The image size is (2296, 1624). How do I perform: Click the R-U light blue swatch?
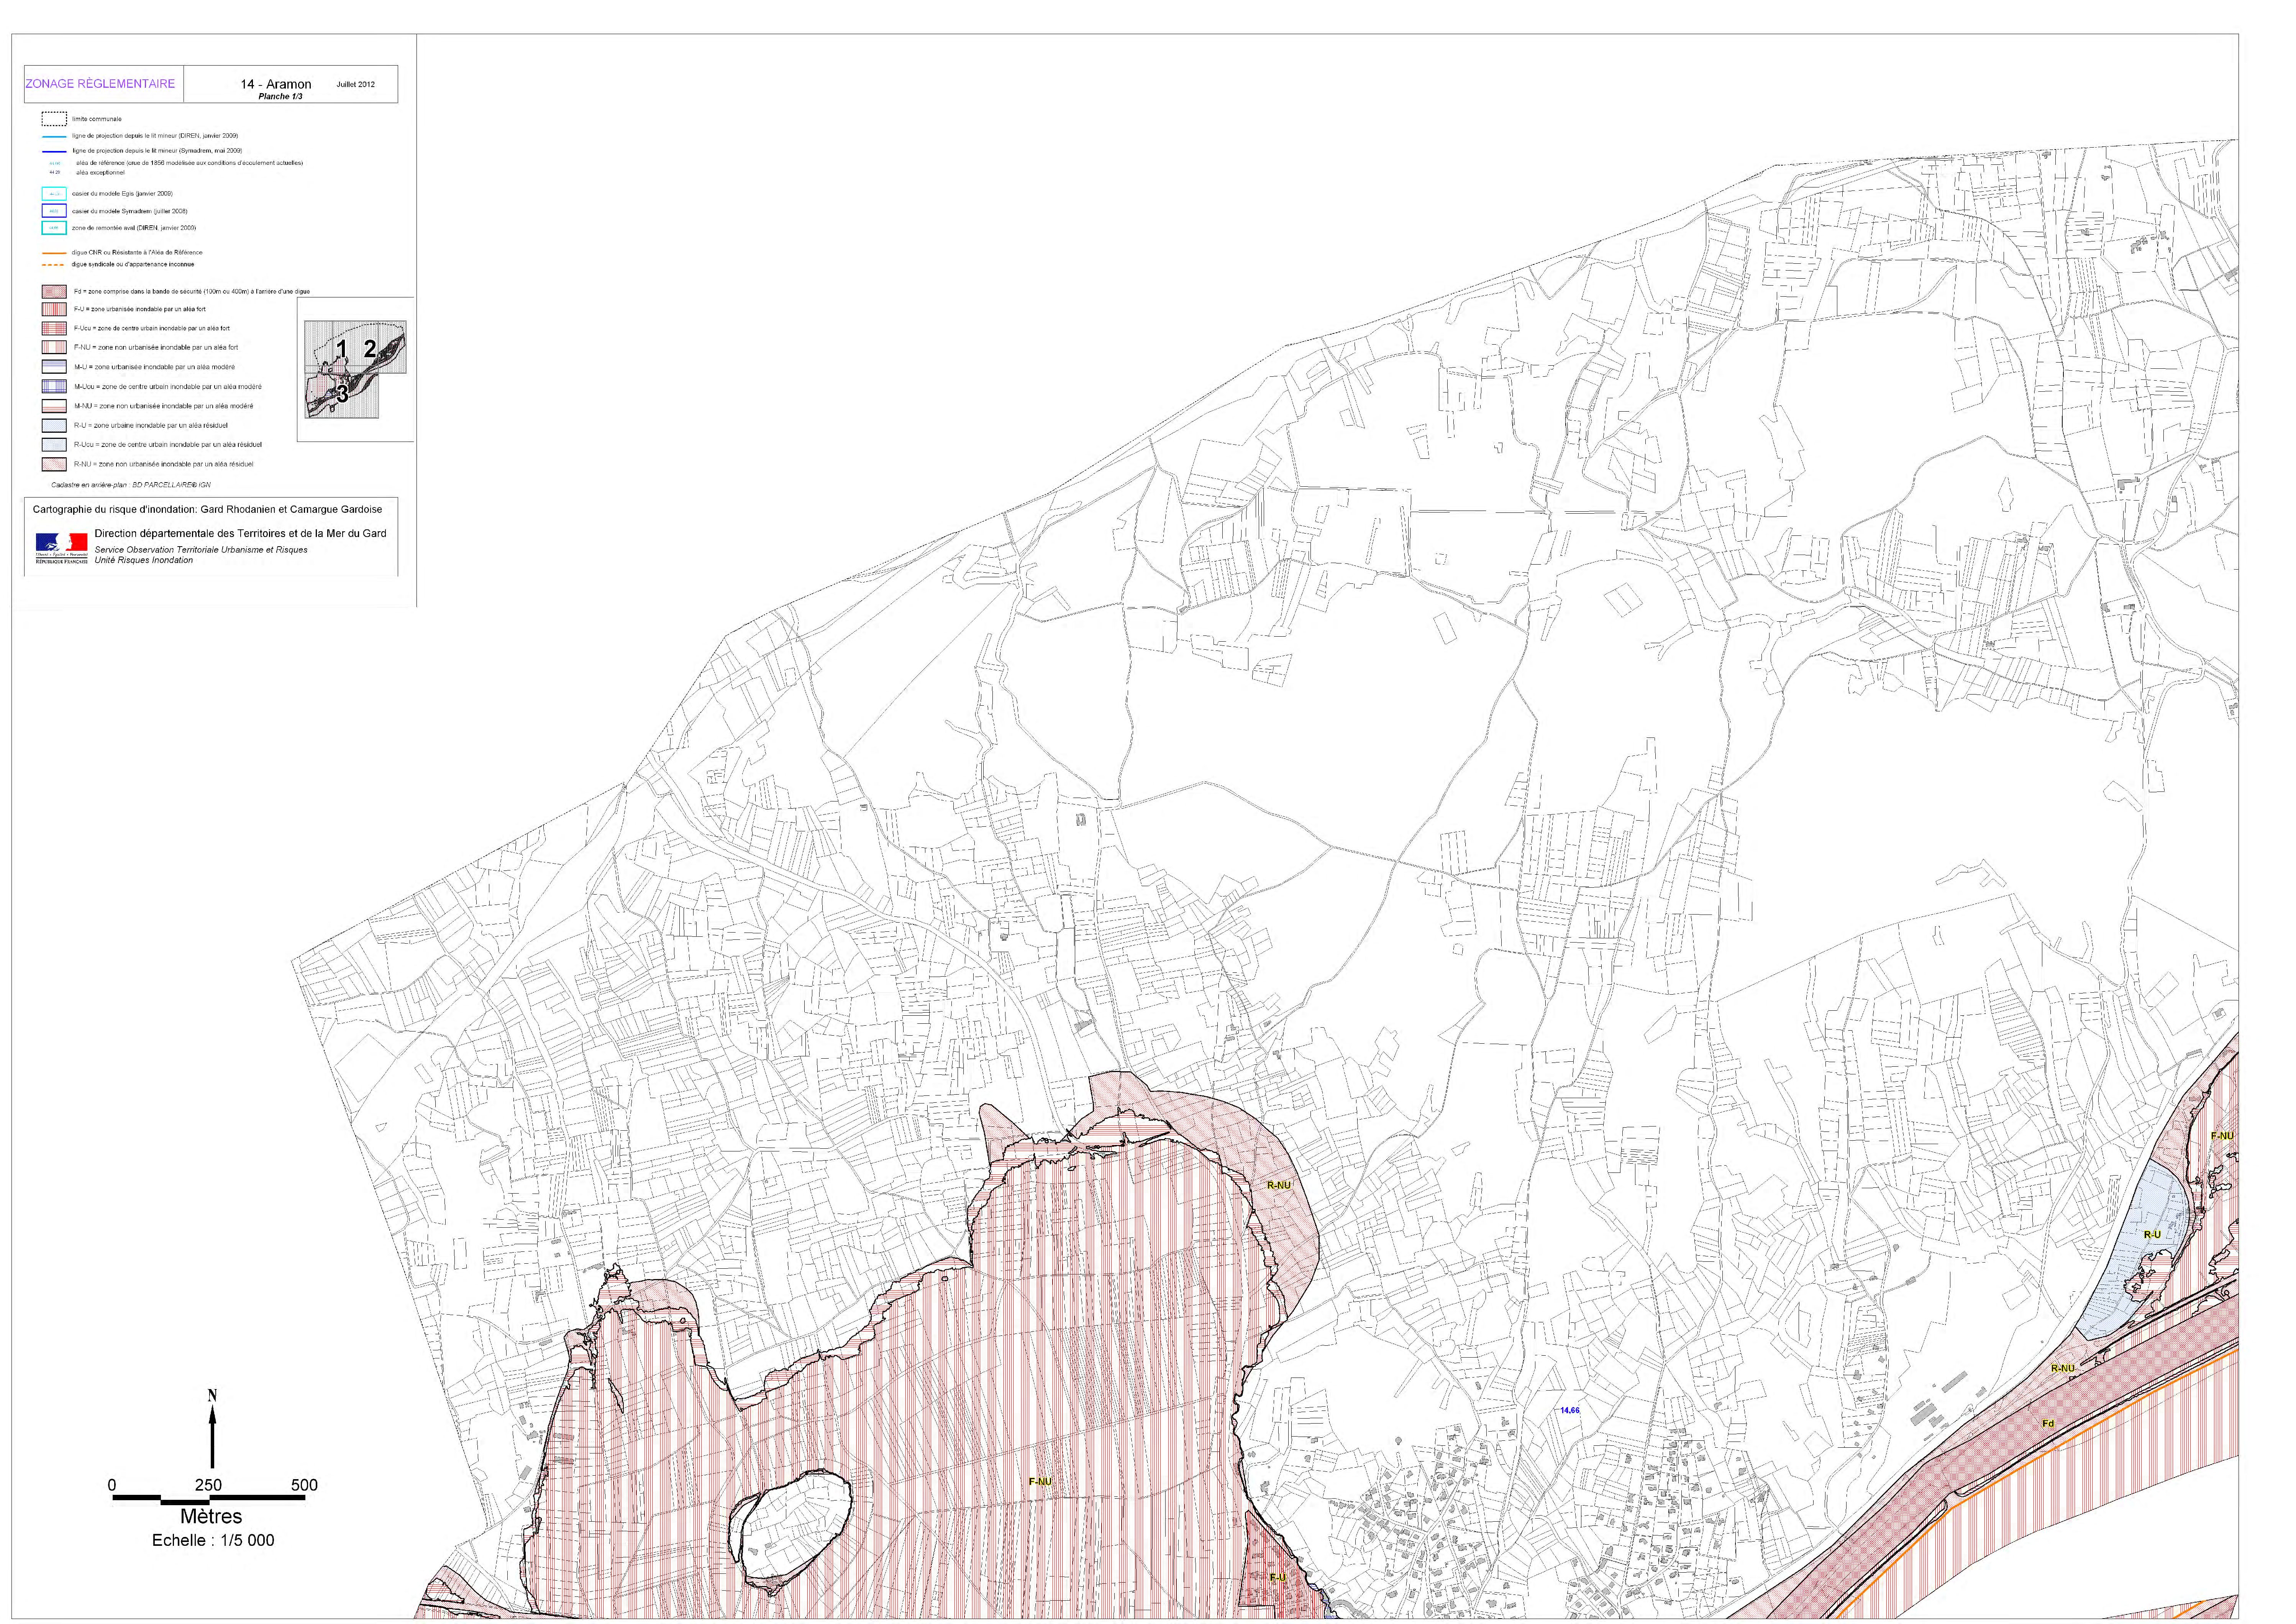54,425
